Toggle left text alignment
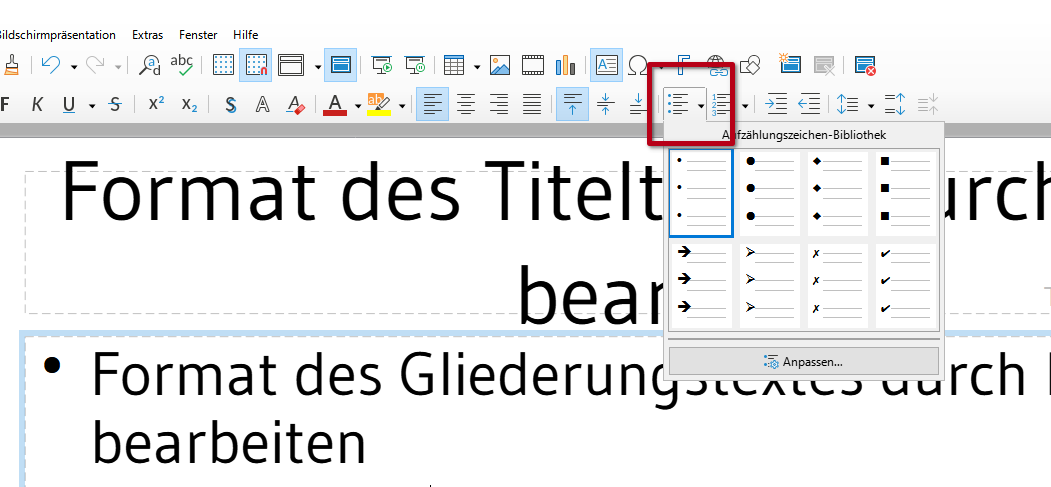Viewport: 1051px width, 487px height. point(433,104)
